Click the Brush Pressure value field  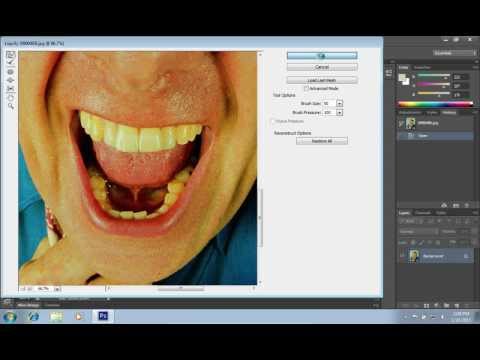point(329,113)
